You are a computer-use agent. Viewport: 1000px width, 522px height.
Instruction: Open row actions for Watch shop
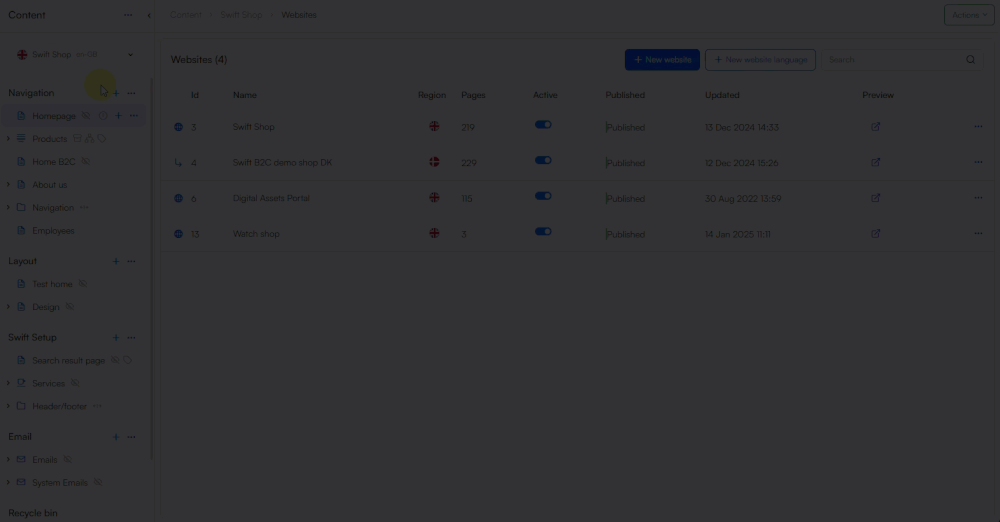978,234
